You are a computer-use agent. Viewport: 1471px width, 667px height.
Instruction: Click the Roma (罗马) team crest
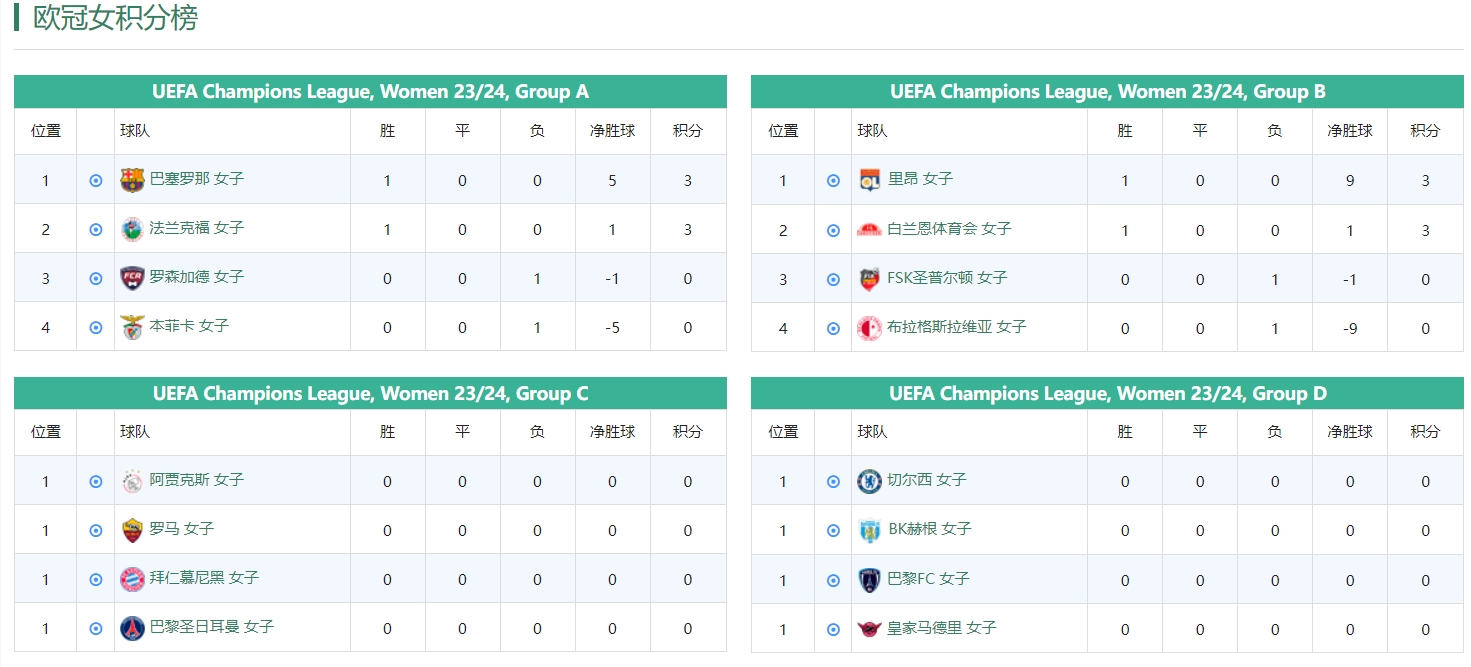point(132,530)
